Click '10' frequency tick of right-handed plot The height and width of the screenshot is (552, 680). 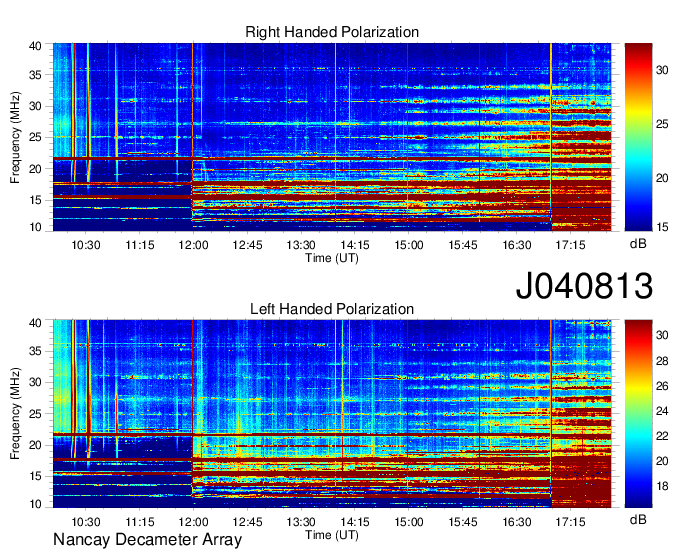coord(35,227)
